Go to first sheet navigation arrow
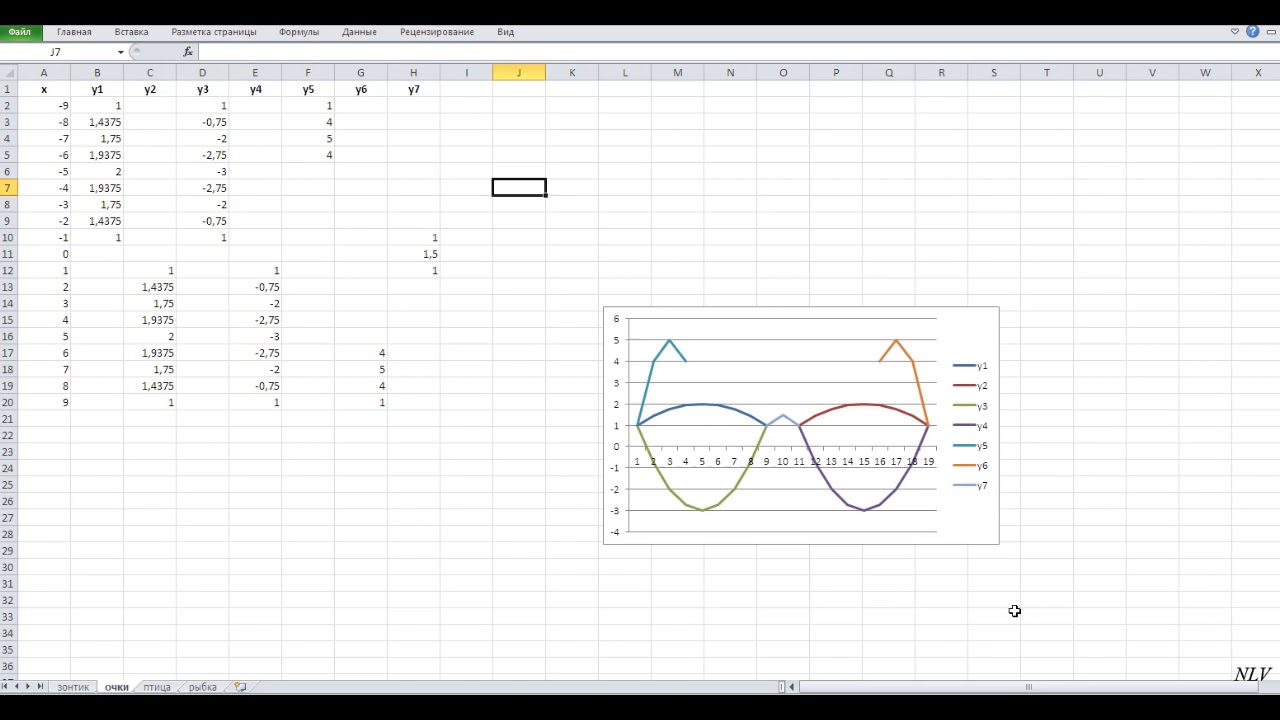 pyautogui.click(x=5, y=687)
